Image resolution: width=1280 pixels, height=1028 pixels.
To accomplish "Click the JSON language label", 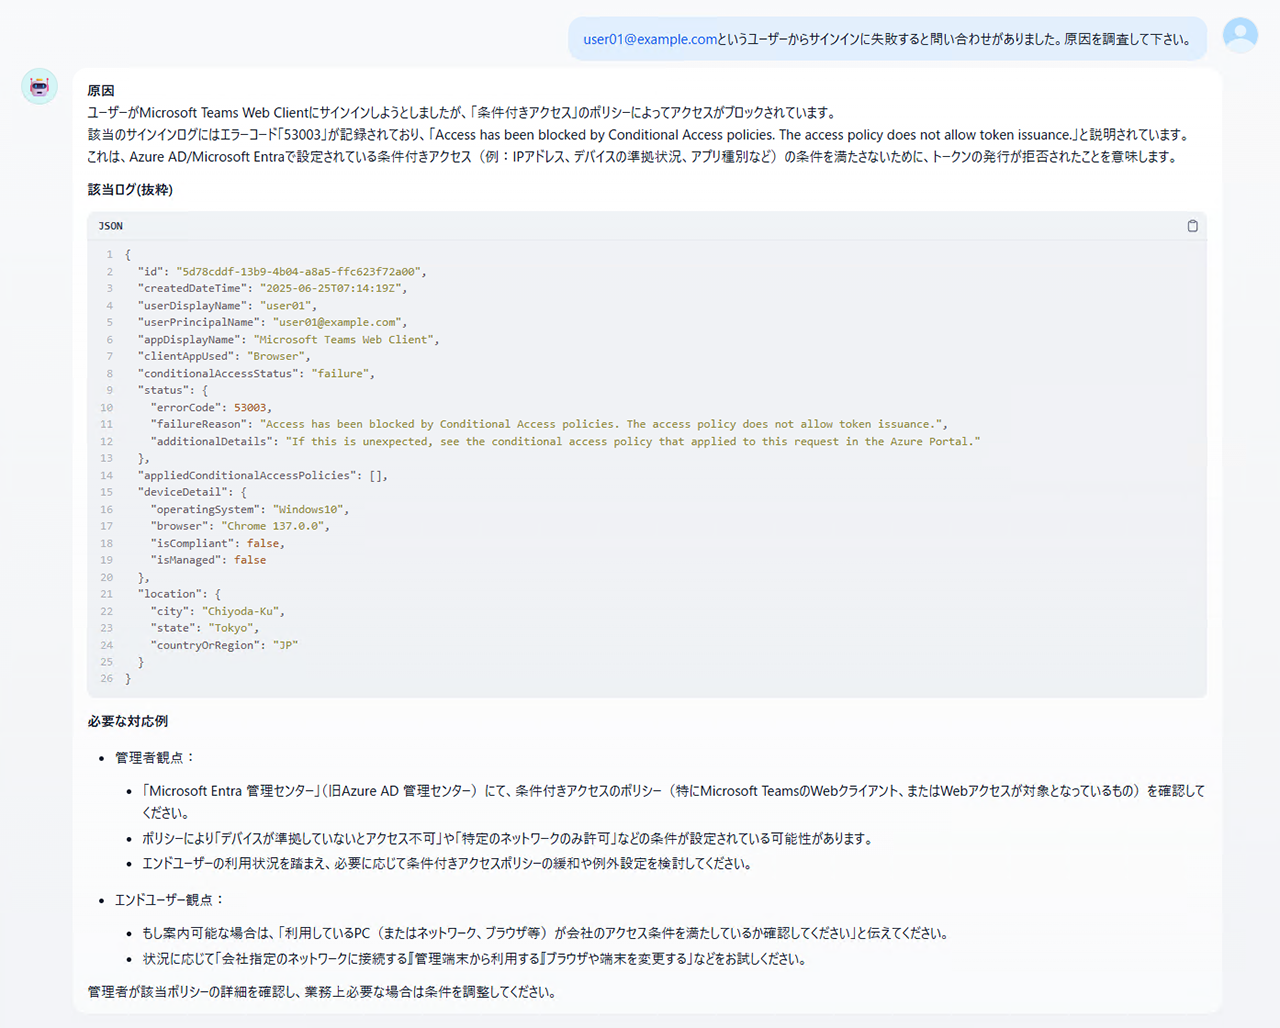I will 111,226.
